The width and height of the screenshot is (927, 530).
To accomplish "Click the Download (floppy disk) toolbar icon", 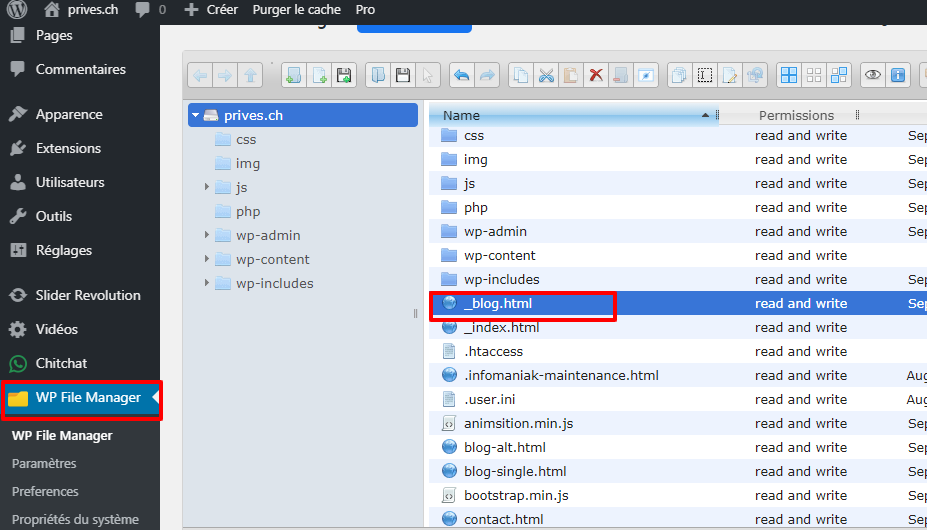I will (403, 75).
